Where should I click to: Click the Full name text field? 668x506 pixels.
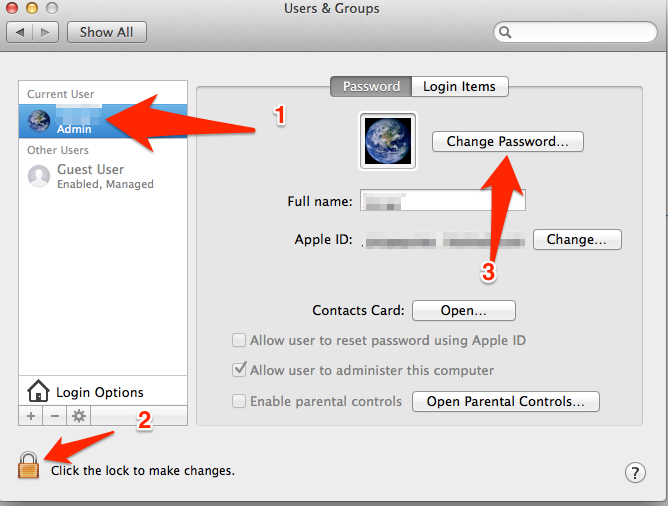[x=442, y=201]
